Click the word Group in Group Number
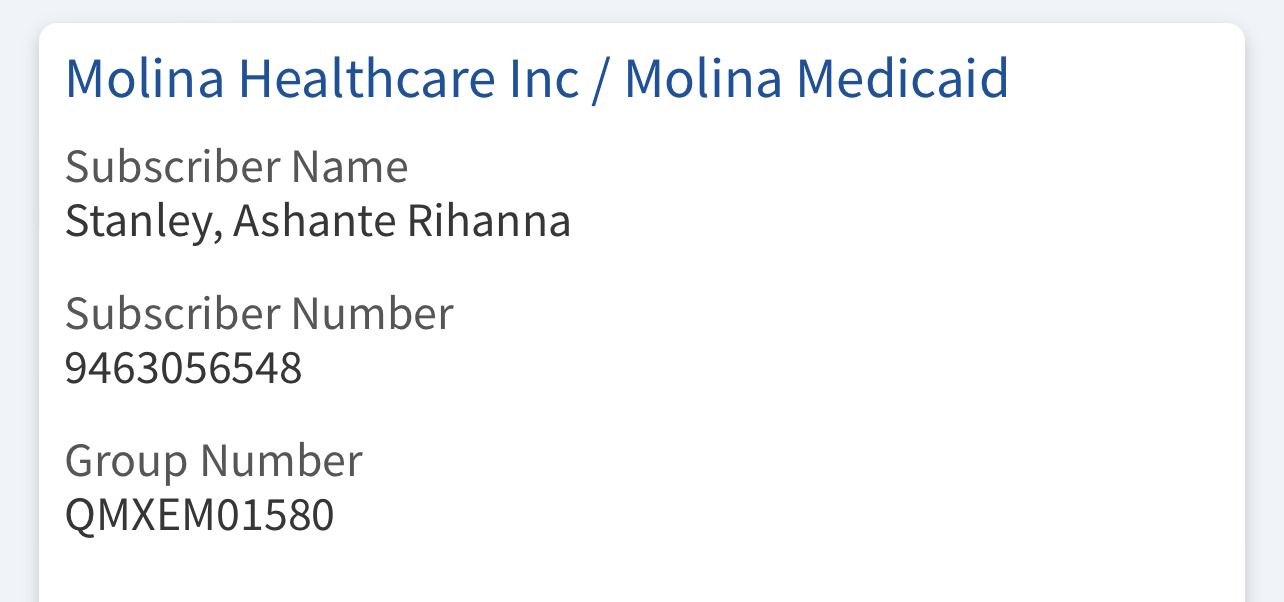The image size is (1284, 602). 126,462
